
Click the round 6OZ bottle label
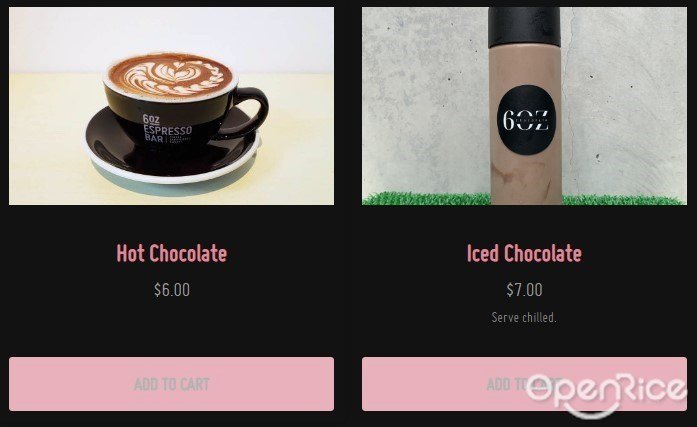pyautogui.click(x=526, y=120)
